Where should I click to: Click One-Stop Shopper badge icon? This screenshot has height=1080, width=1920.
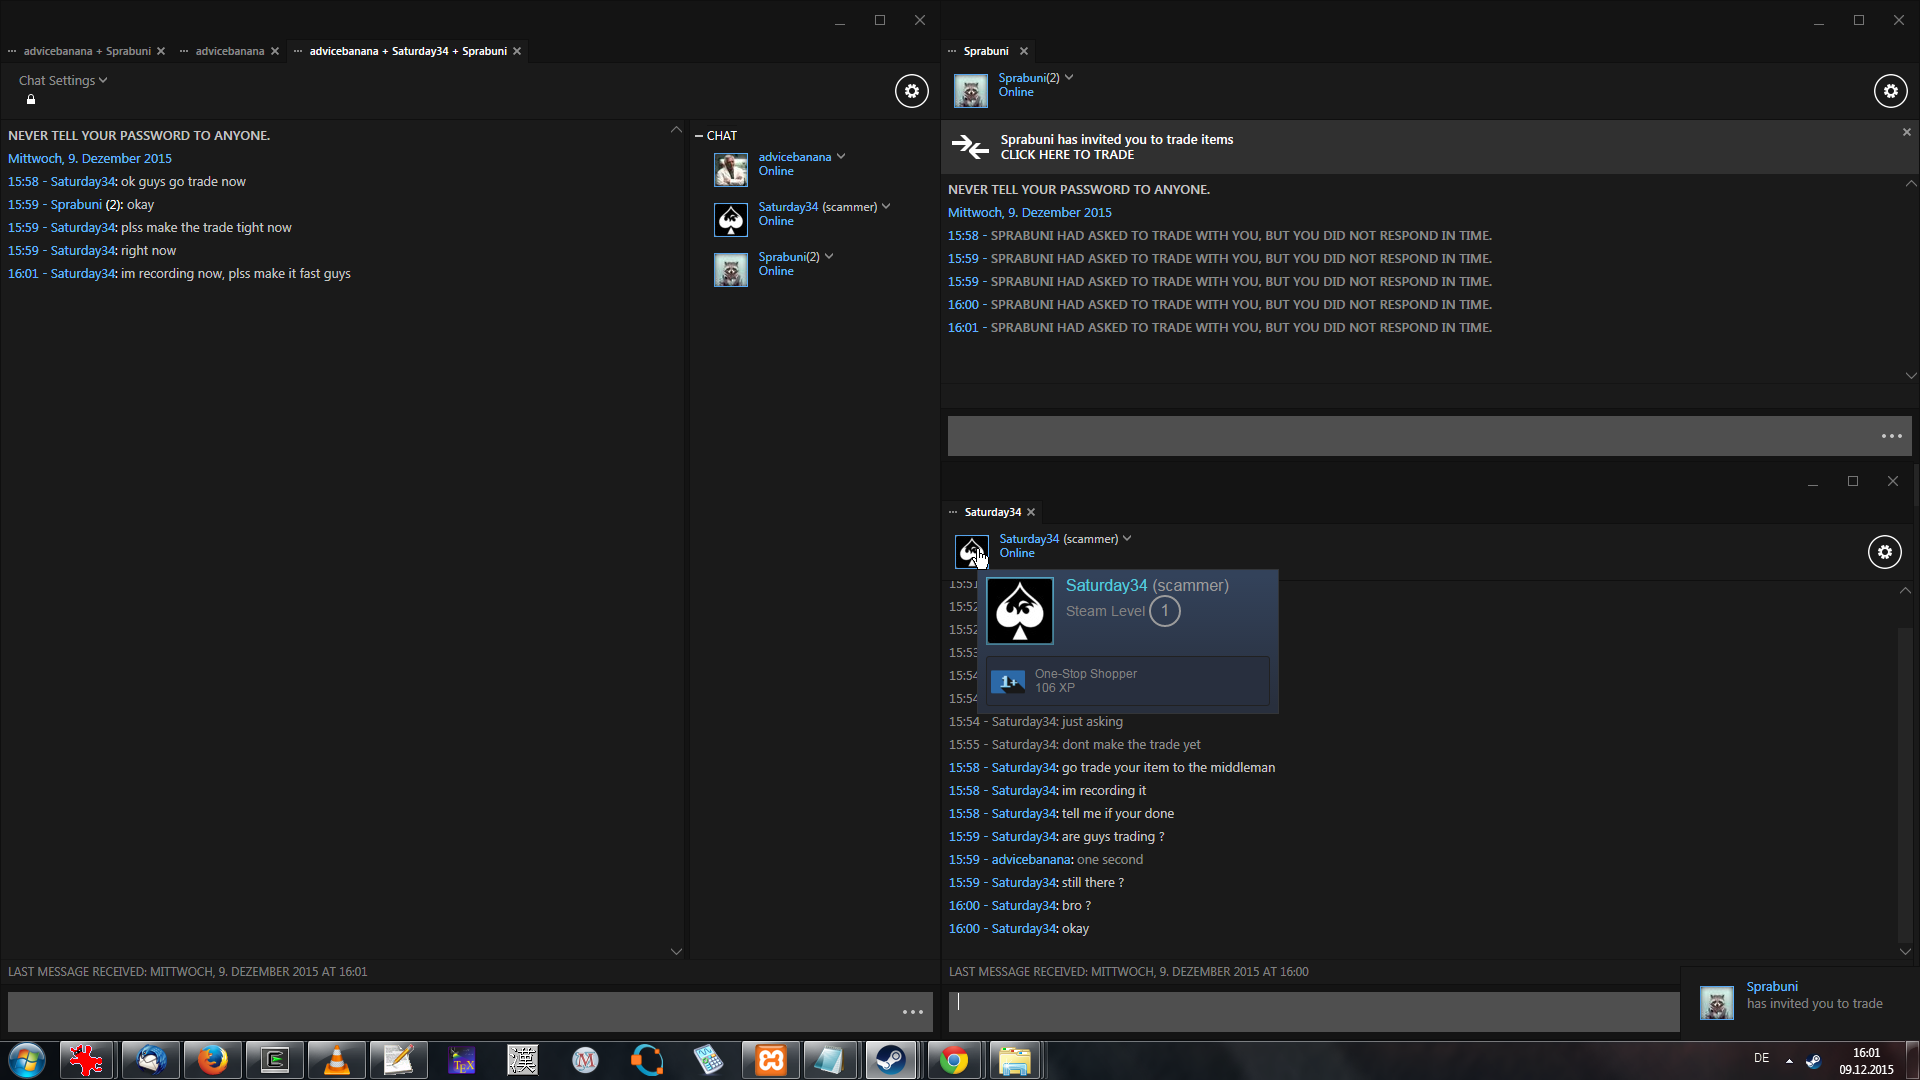(x=1008, y=681)
